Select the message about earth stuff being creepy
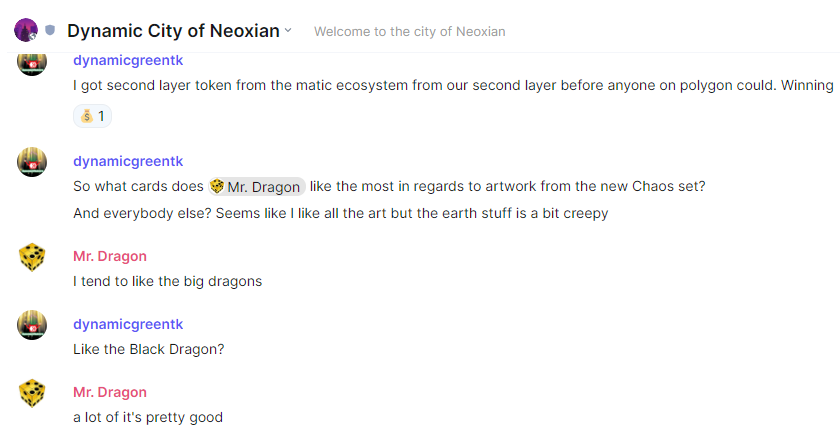The height and width of the screenshot is (436, 840). (340, 213)
